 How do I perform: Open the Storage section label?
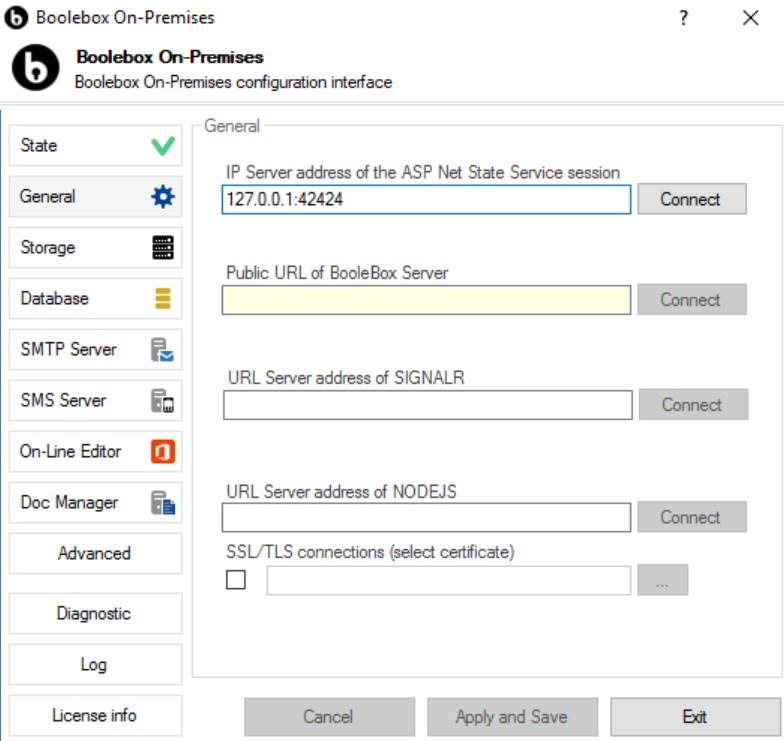(48, 248)
